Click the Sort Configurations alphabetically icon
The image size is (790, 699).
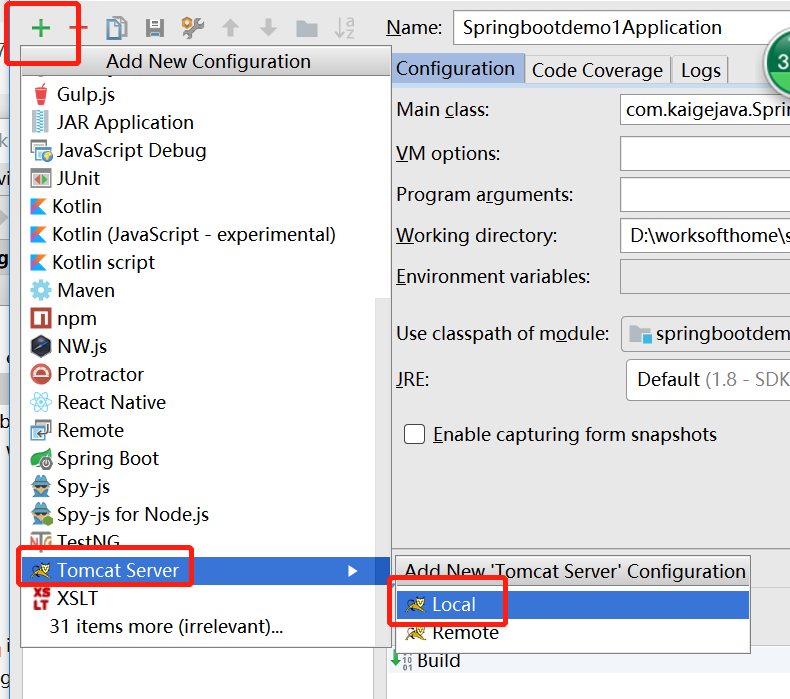coord(344,28)
